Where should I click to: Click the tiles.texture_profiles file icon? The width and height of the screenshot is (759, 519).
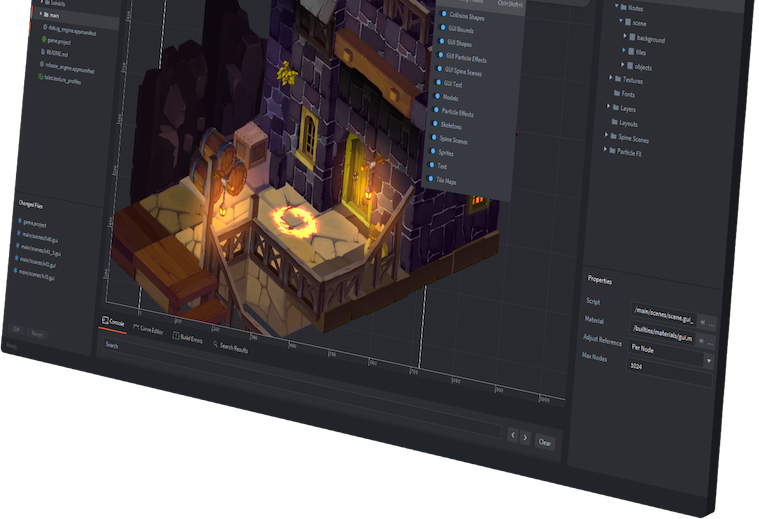pos(41,76)
